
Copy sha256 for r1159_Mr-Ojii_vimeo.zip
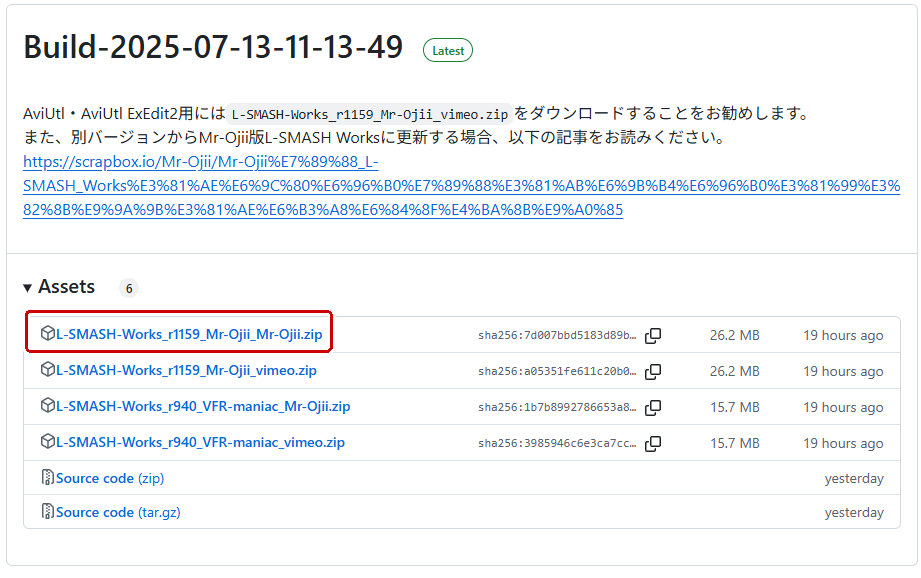tap(653, 371)
